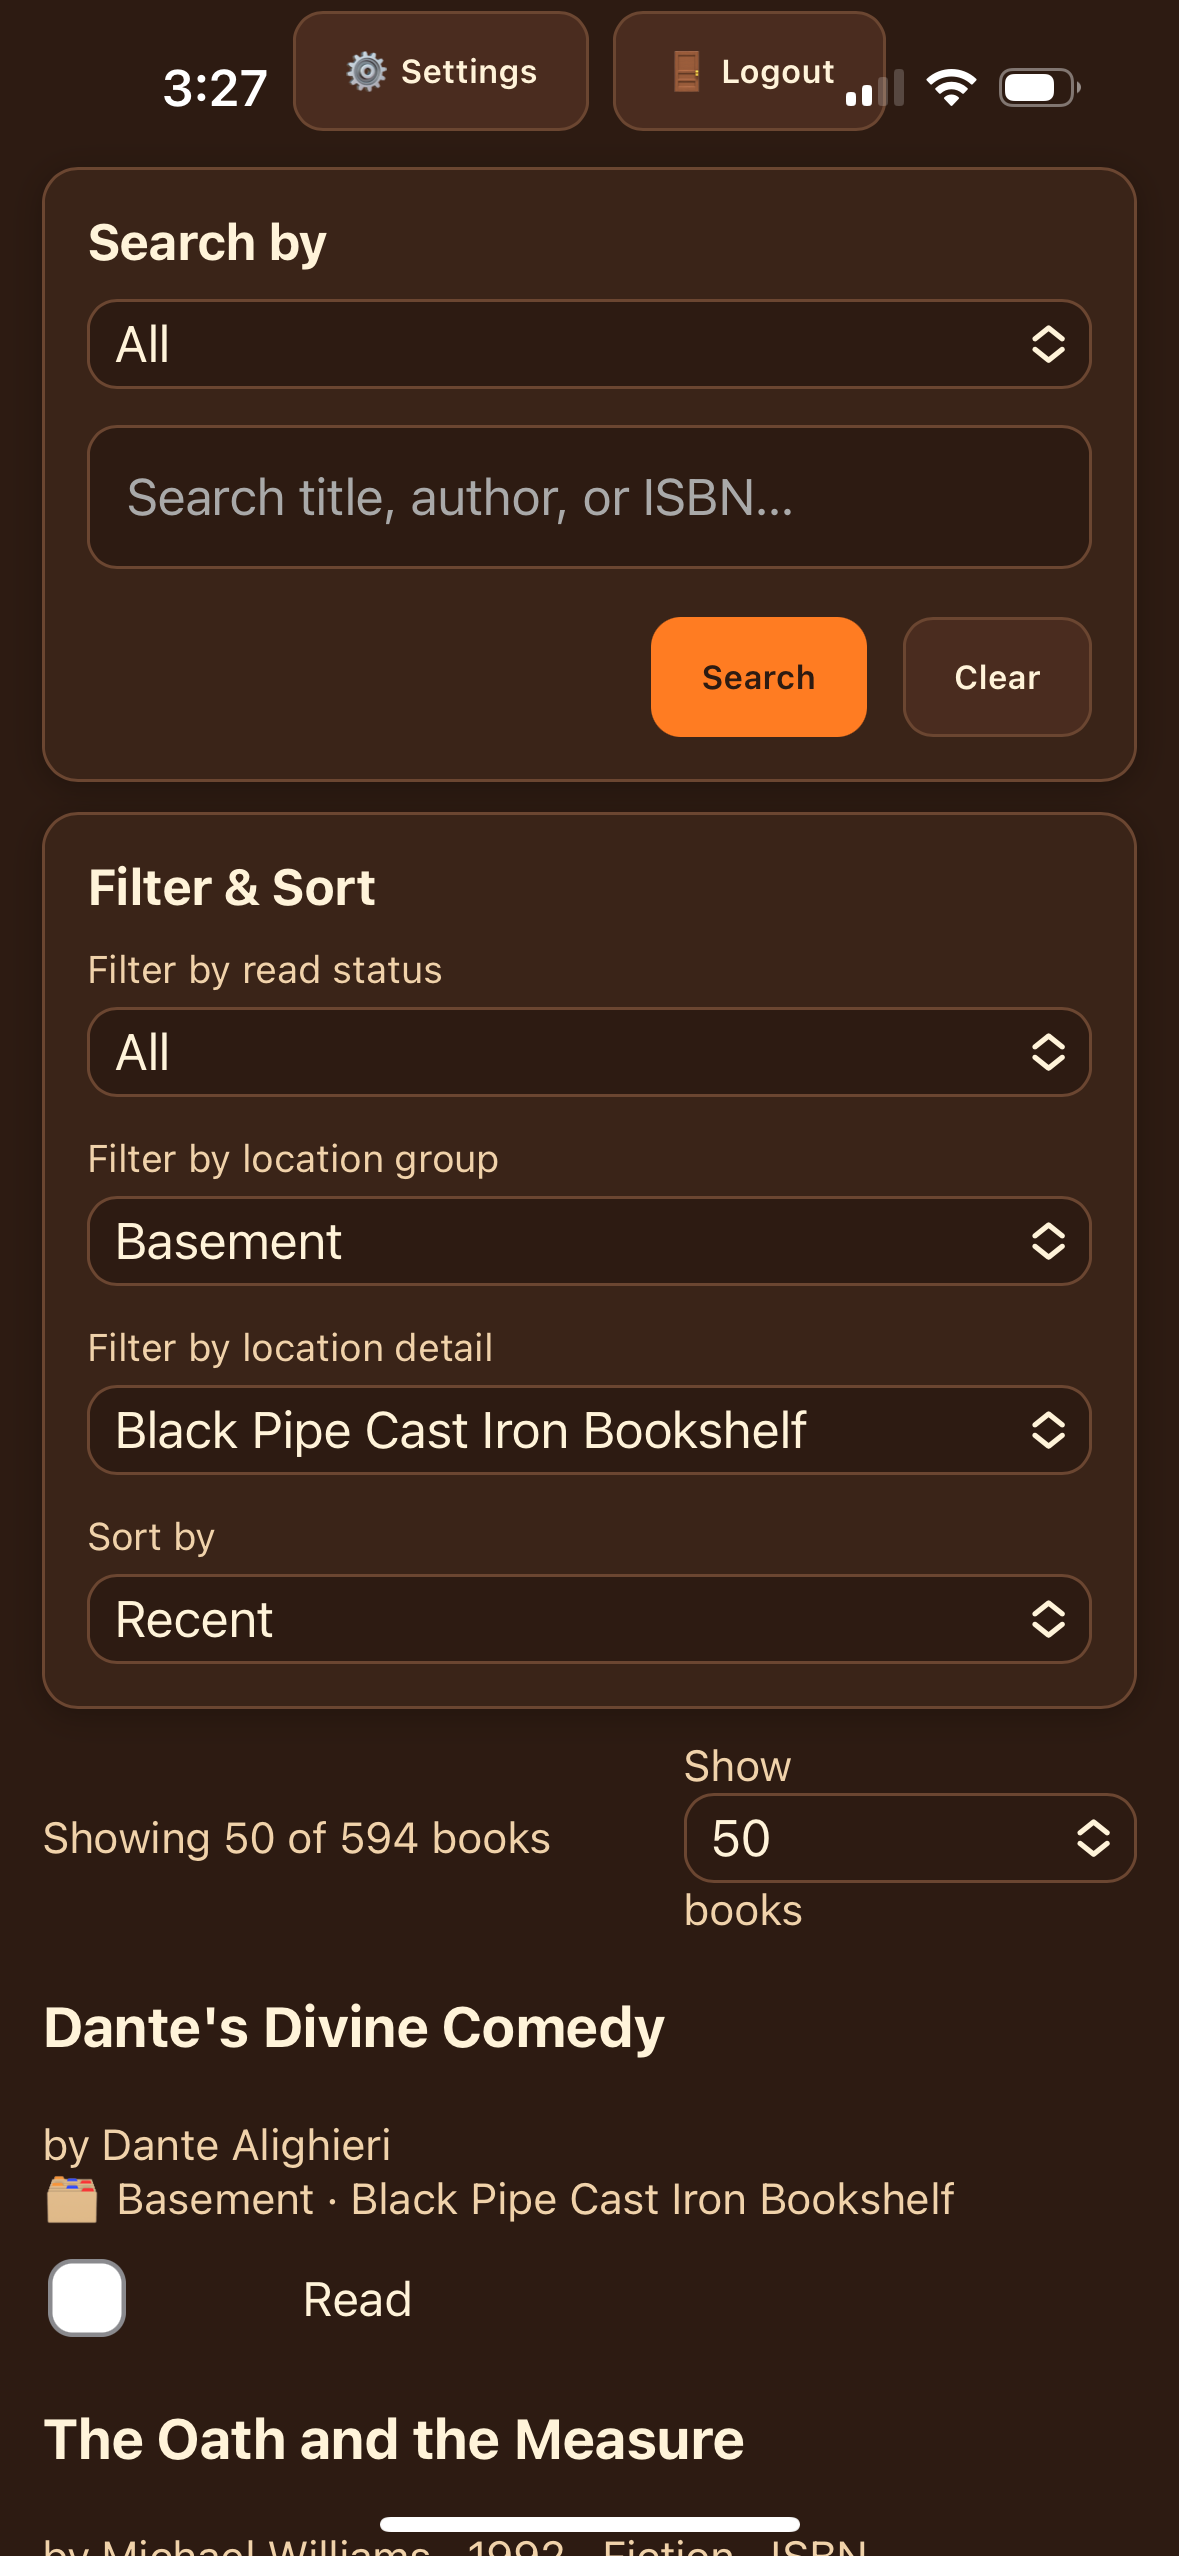
Task: Check the Read box for Dante's Divine Comedy
Action: coord(86,2297)
